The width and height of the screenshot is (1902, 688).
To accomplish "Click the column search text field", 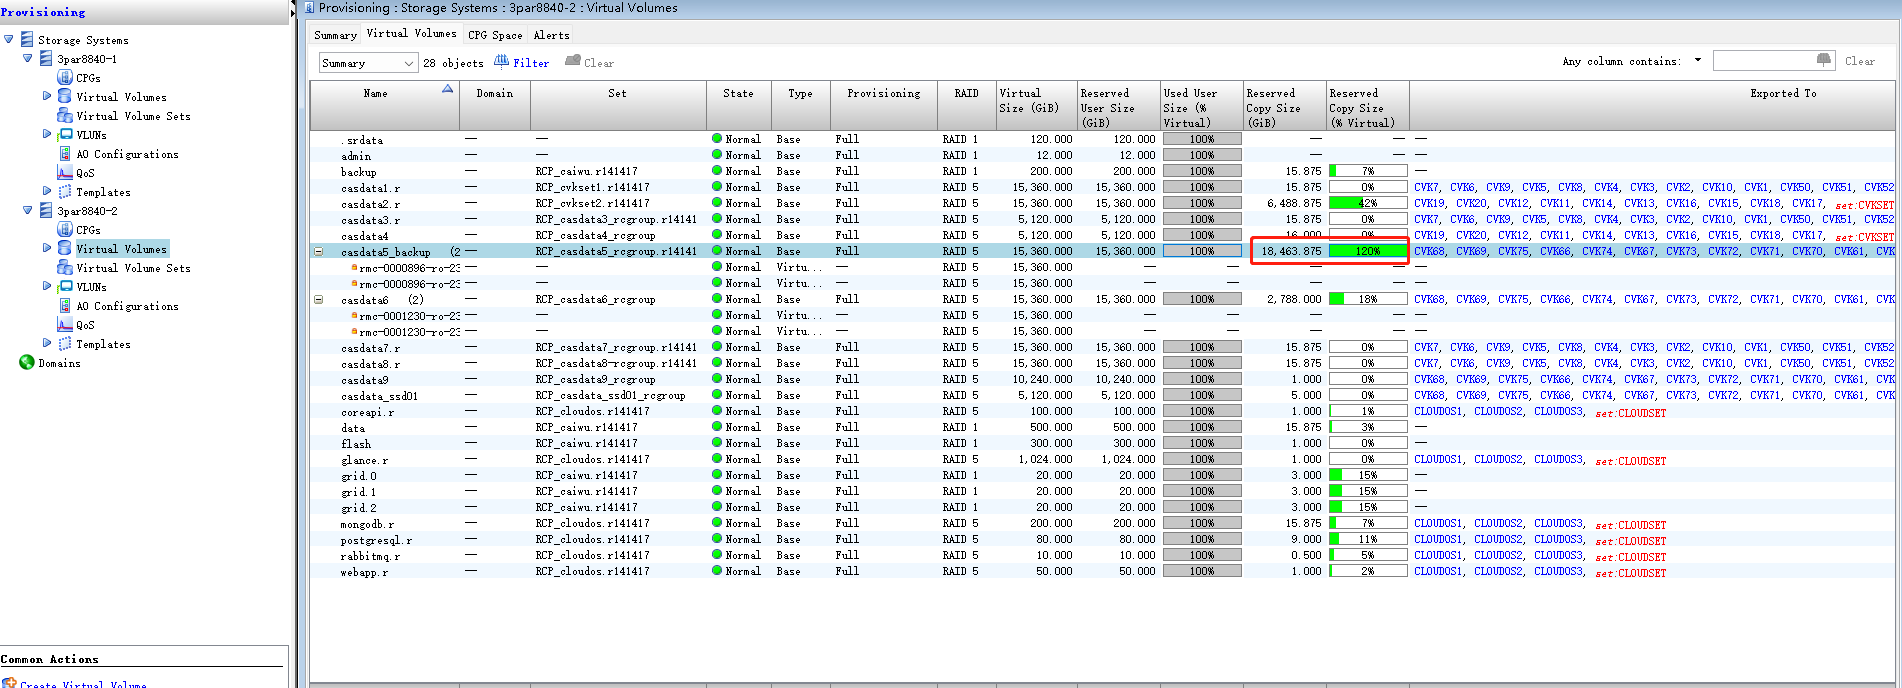I will pyautogui.click(x=1764, y=61).
